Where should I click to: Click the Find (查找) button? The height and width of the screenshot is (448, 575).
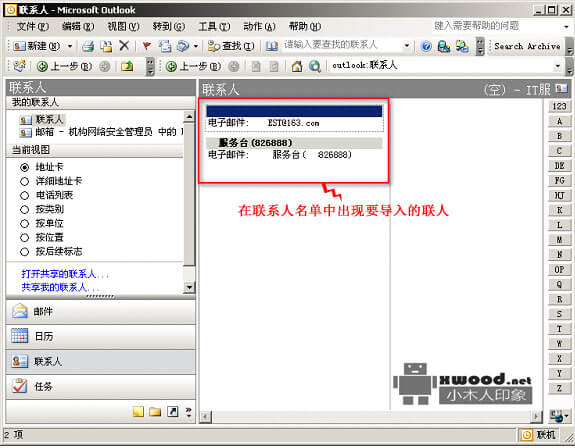(x=231, y=46)
